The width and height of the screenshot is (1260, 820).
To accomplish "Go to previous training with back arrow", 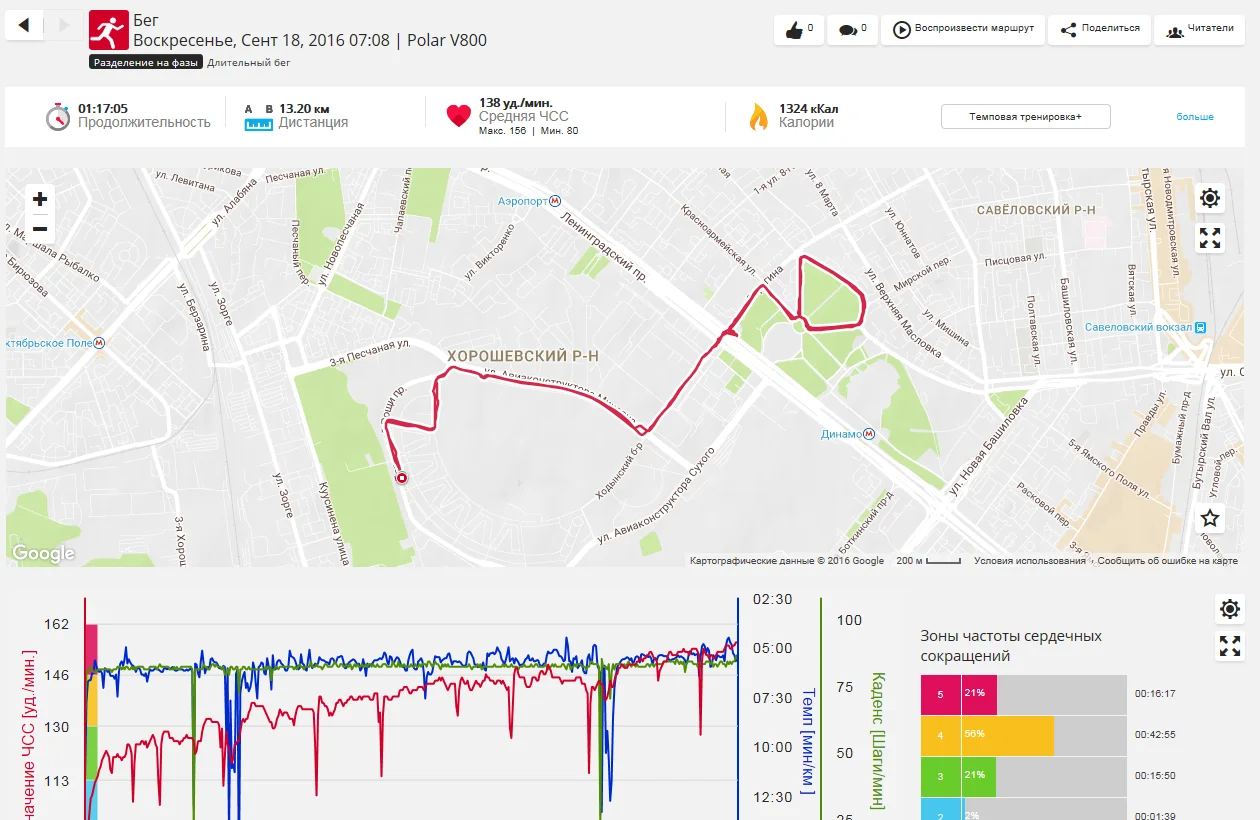I will click(x=24, y=25).
